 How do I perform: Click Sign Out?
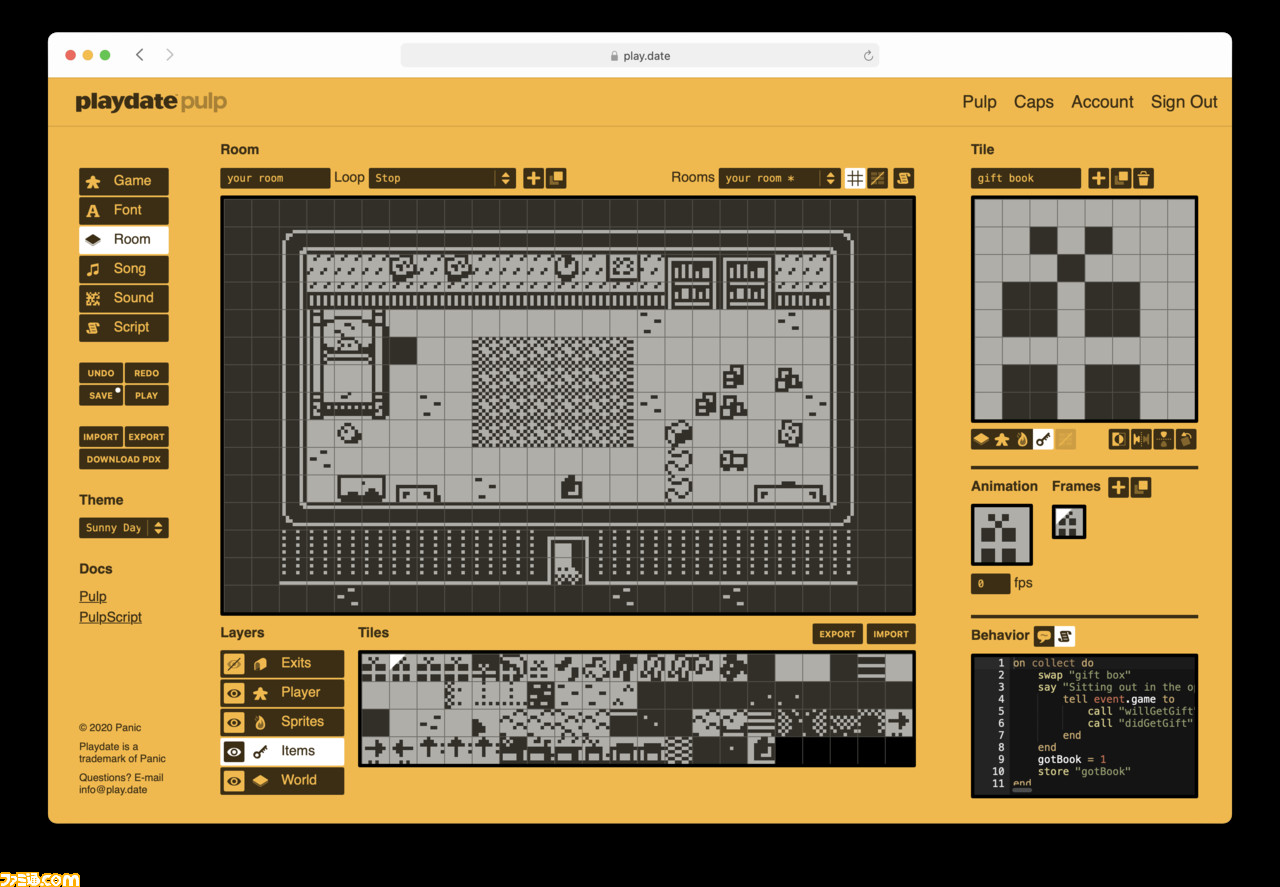[1184, 102]
